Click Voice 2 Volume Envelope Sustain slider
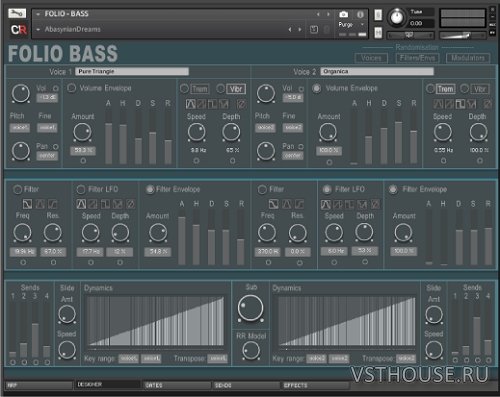500x397 pixels. tap(399, 137)
